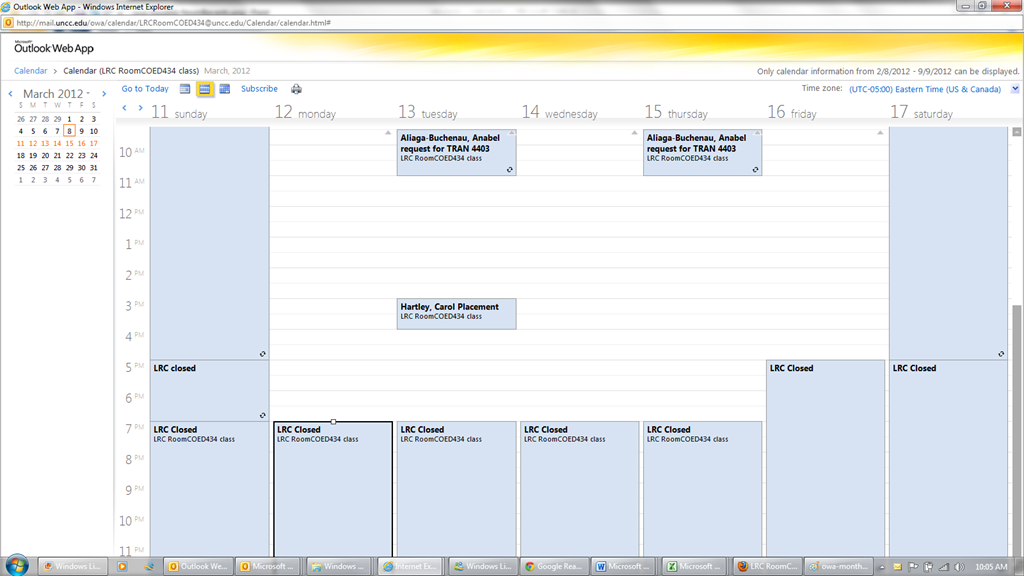Select March 15 in the mini calendar
Viewport: 1024px width, 576px height.
(69, 143)
